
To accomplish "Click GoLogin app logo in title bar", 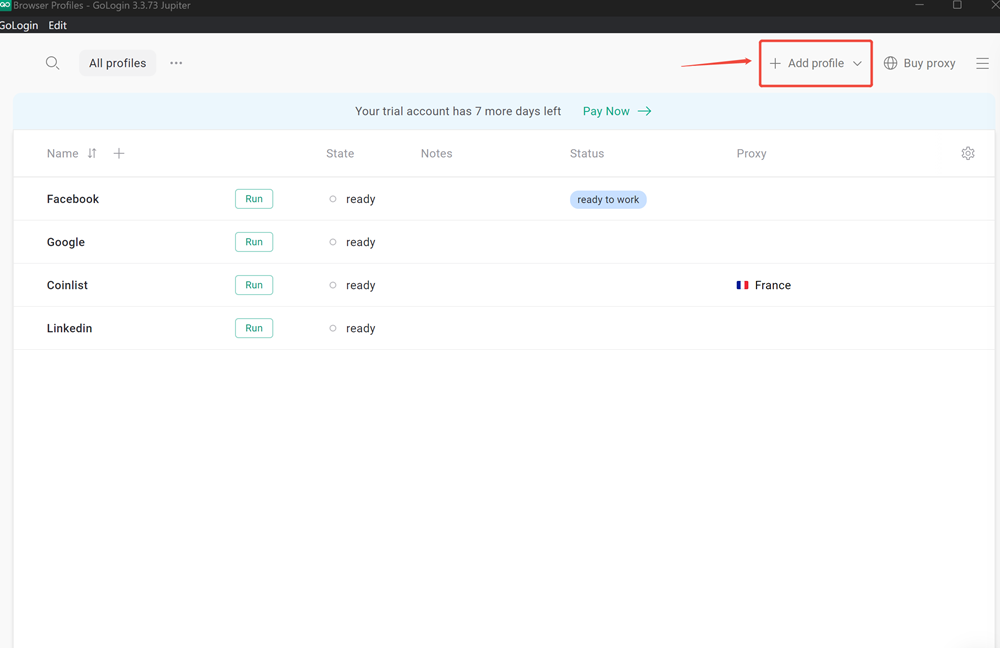I will pos(5,5).
